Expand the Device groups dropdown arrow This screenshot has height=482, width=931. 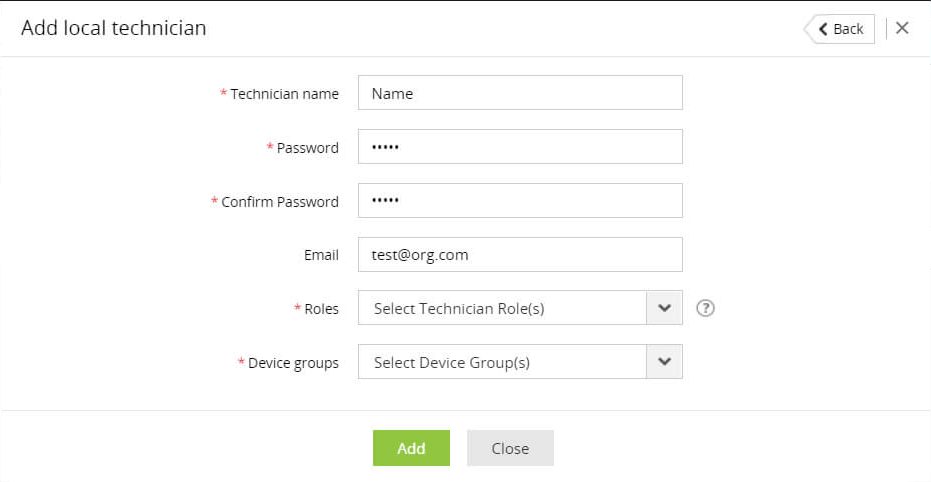pos(665,362)
